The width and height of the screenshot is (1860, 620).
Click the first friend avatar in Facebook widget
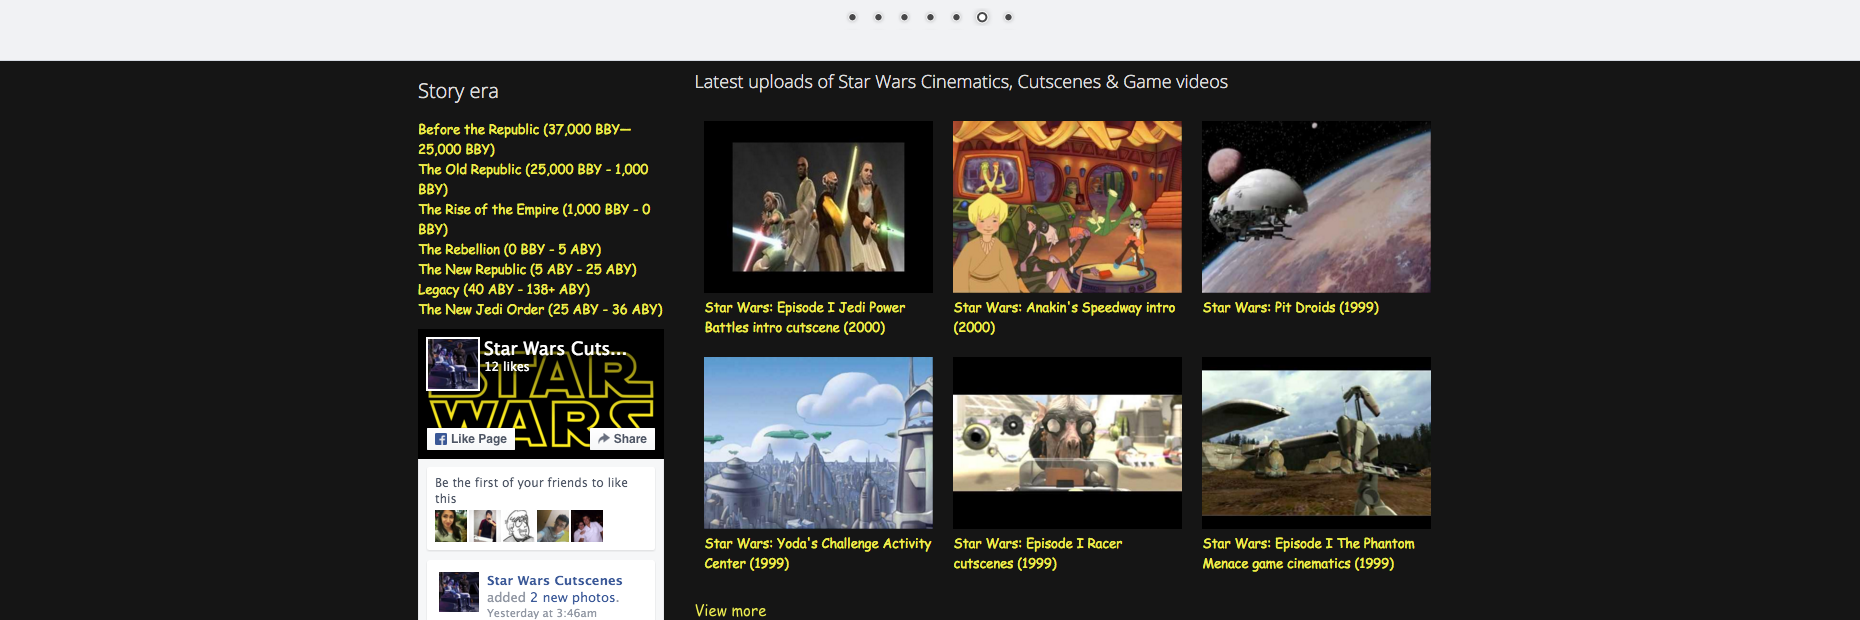coord(451,526)
